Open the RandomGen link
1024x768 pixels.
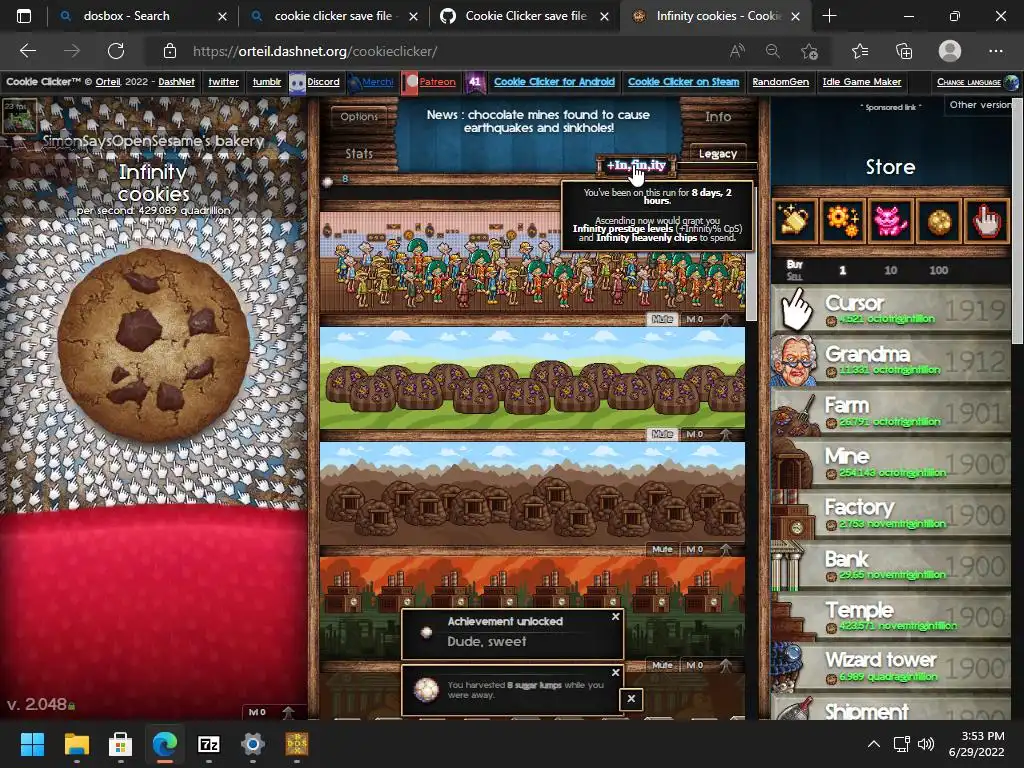[780, 82]
